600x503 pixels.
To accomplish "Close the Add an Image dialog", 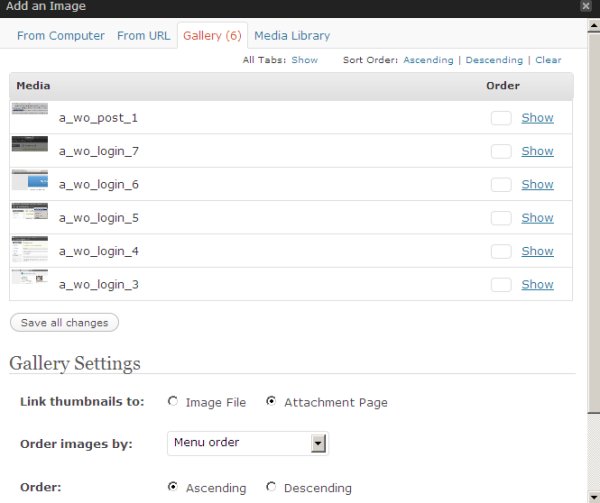I will pyautogui.click(x=585, y=6).
